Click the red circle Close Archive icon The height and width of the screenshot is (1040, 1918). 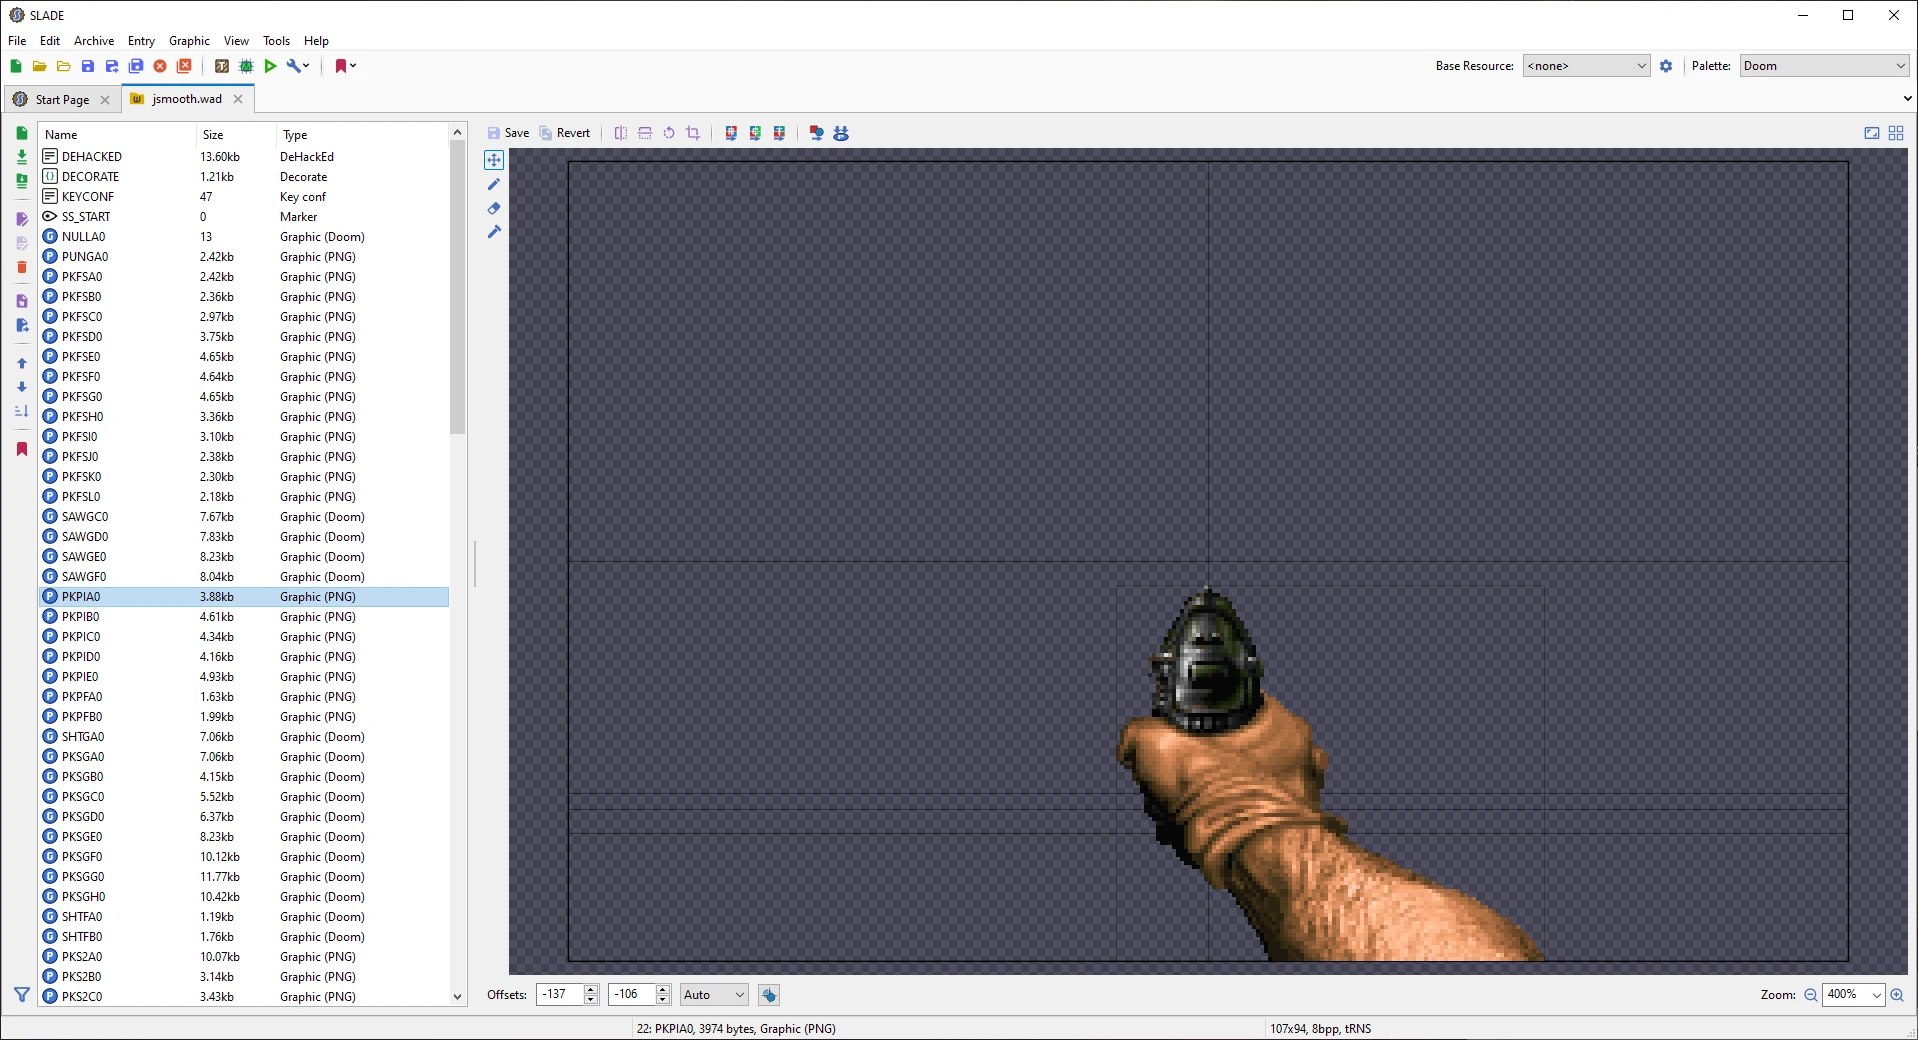pos(160,66)
